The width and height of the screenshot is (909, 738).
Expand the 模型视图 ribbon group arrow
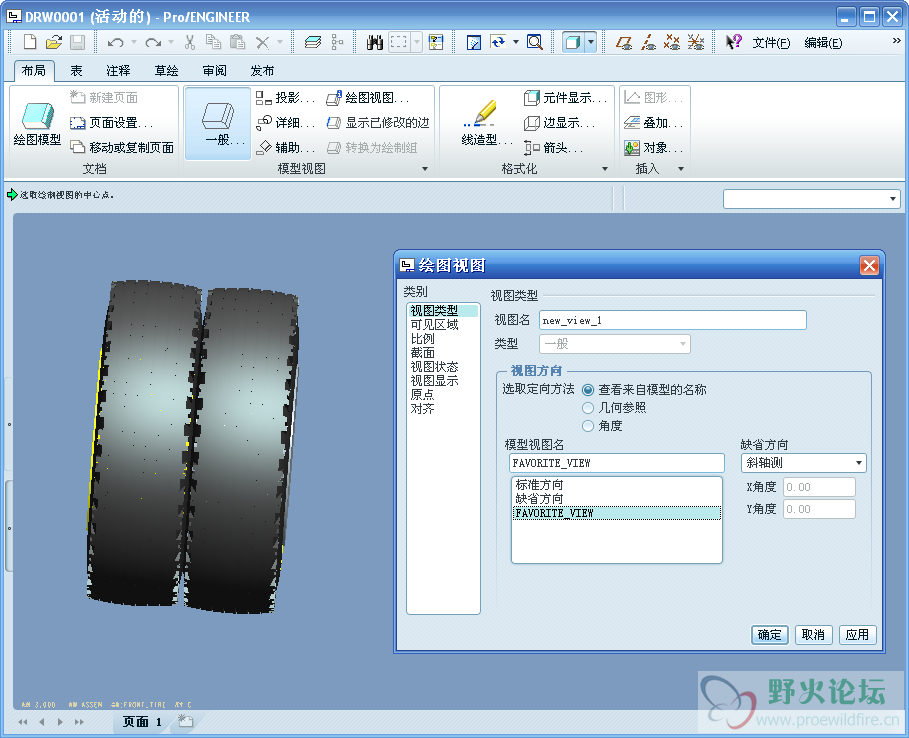tap(425, 169)
